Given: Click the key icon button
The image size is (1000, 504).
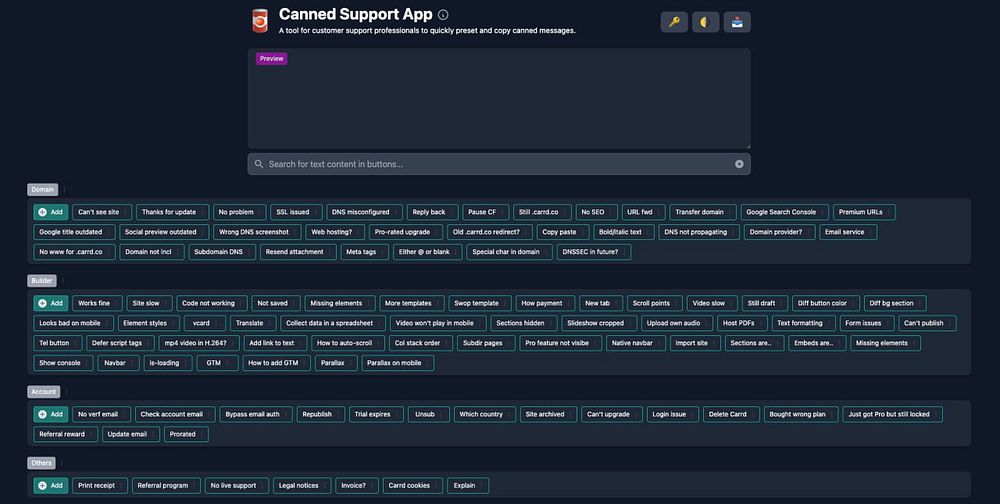Looking at the screenshot, I should pyautogui.click(x=674, y=22).
